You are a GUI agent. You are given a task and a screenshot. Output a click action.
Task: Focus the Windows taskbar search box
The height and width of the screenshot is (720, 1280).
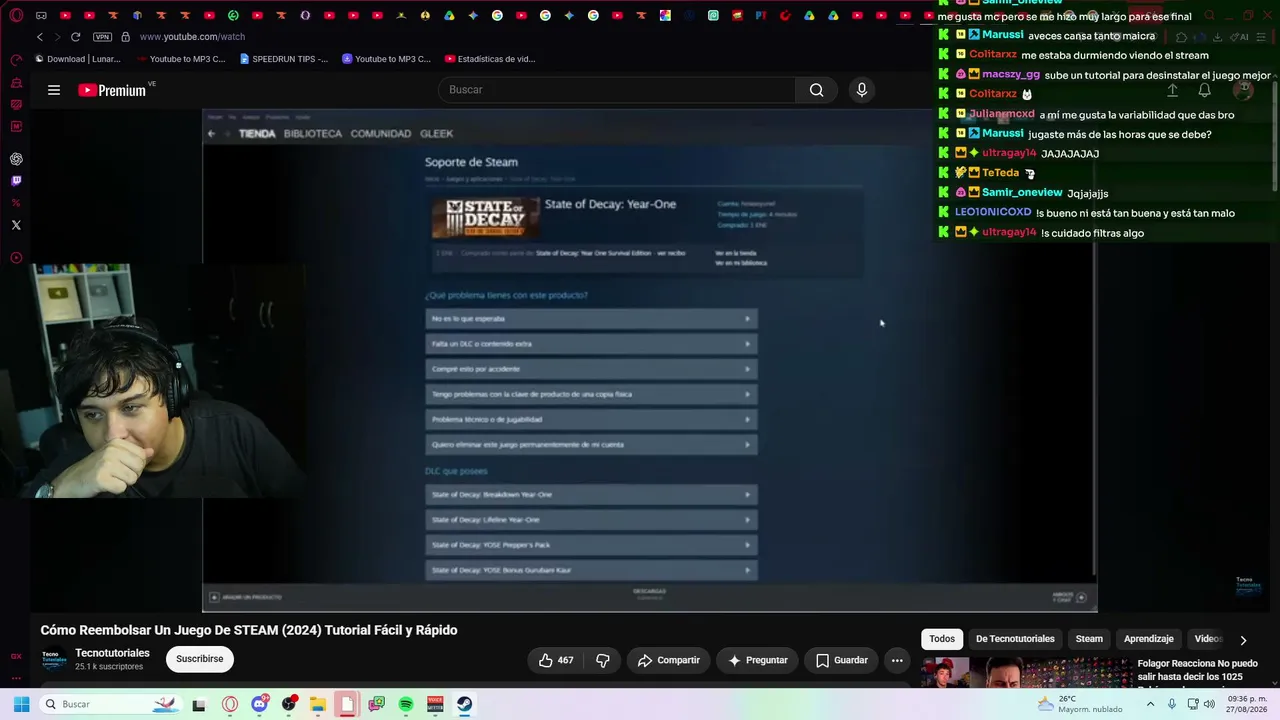110,704
